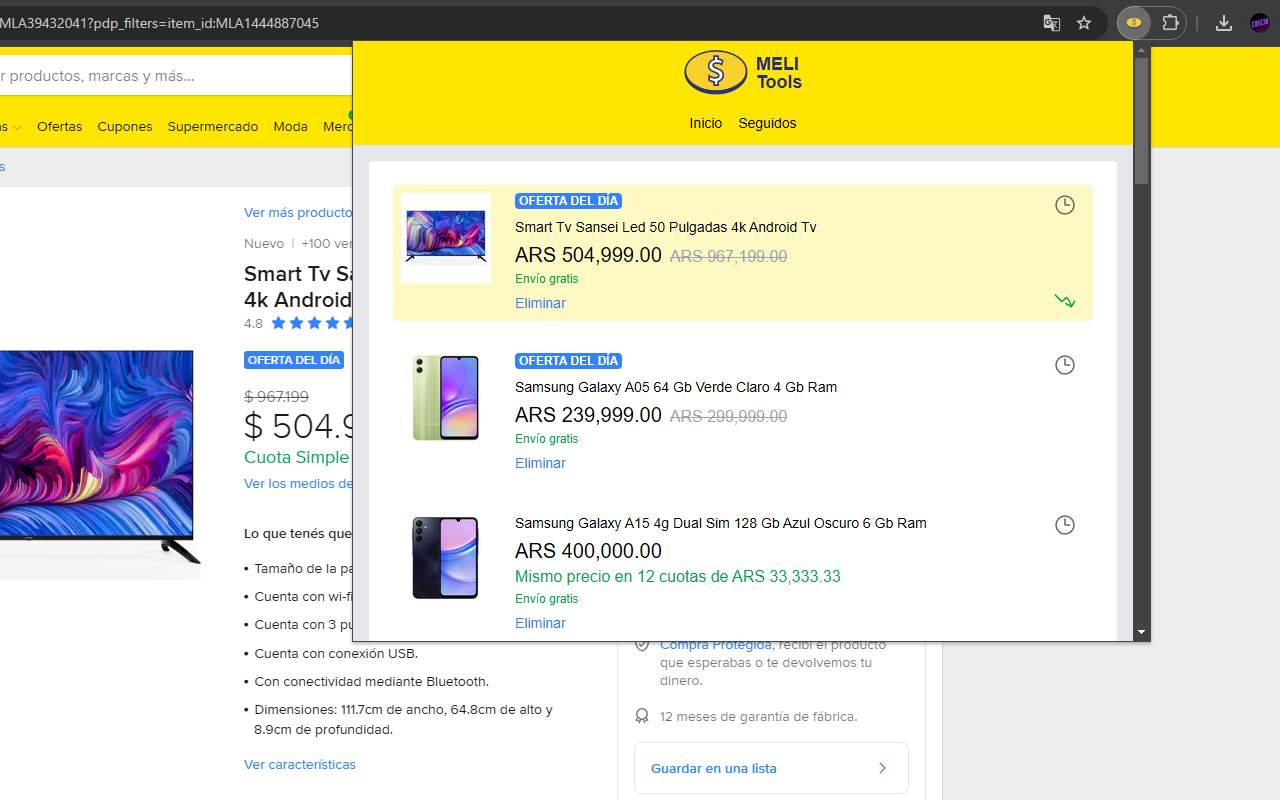
Task: Click the popup scrollbar thumb
Action: [1142, 121]
